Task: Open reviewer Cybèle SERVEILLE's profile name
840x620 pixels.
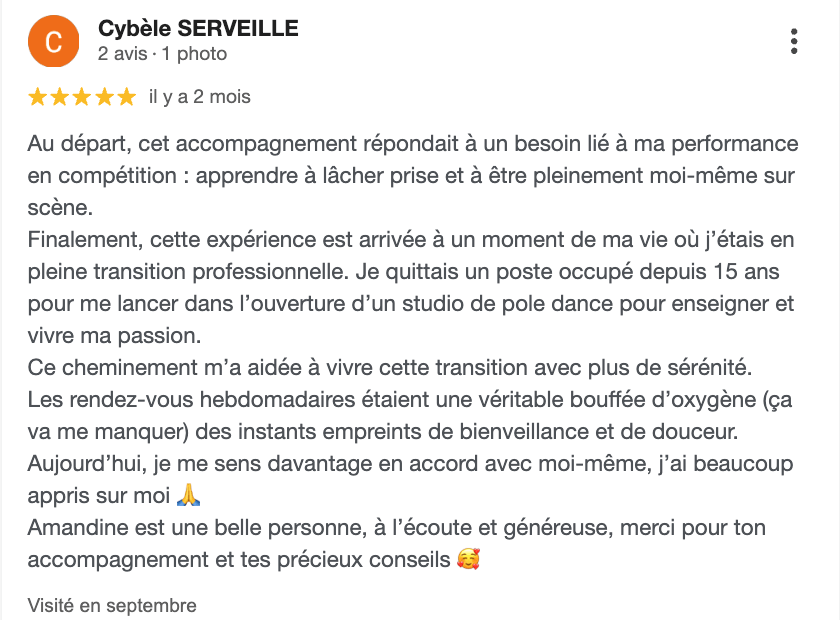Action: coord(198,28)
